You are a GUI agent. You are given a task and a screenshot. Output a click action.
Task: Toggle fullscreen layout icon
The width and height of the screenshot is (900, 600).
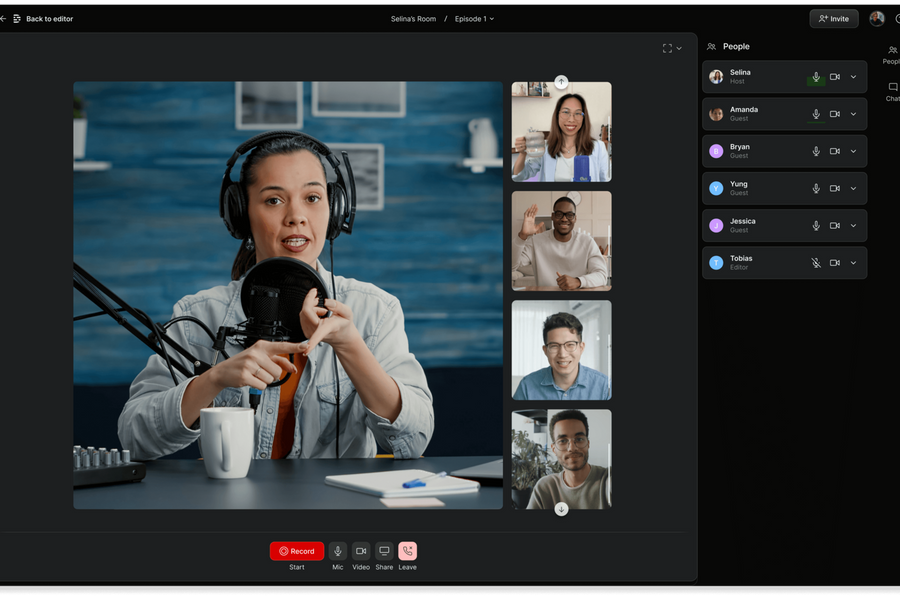(x=667, y=48)
